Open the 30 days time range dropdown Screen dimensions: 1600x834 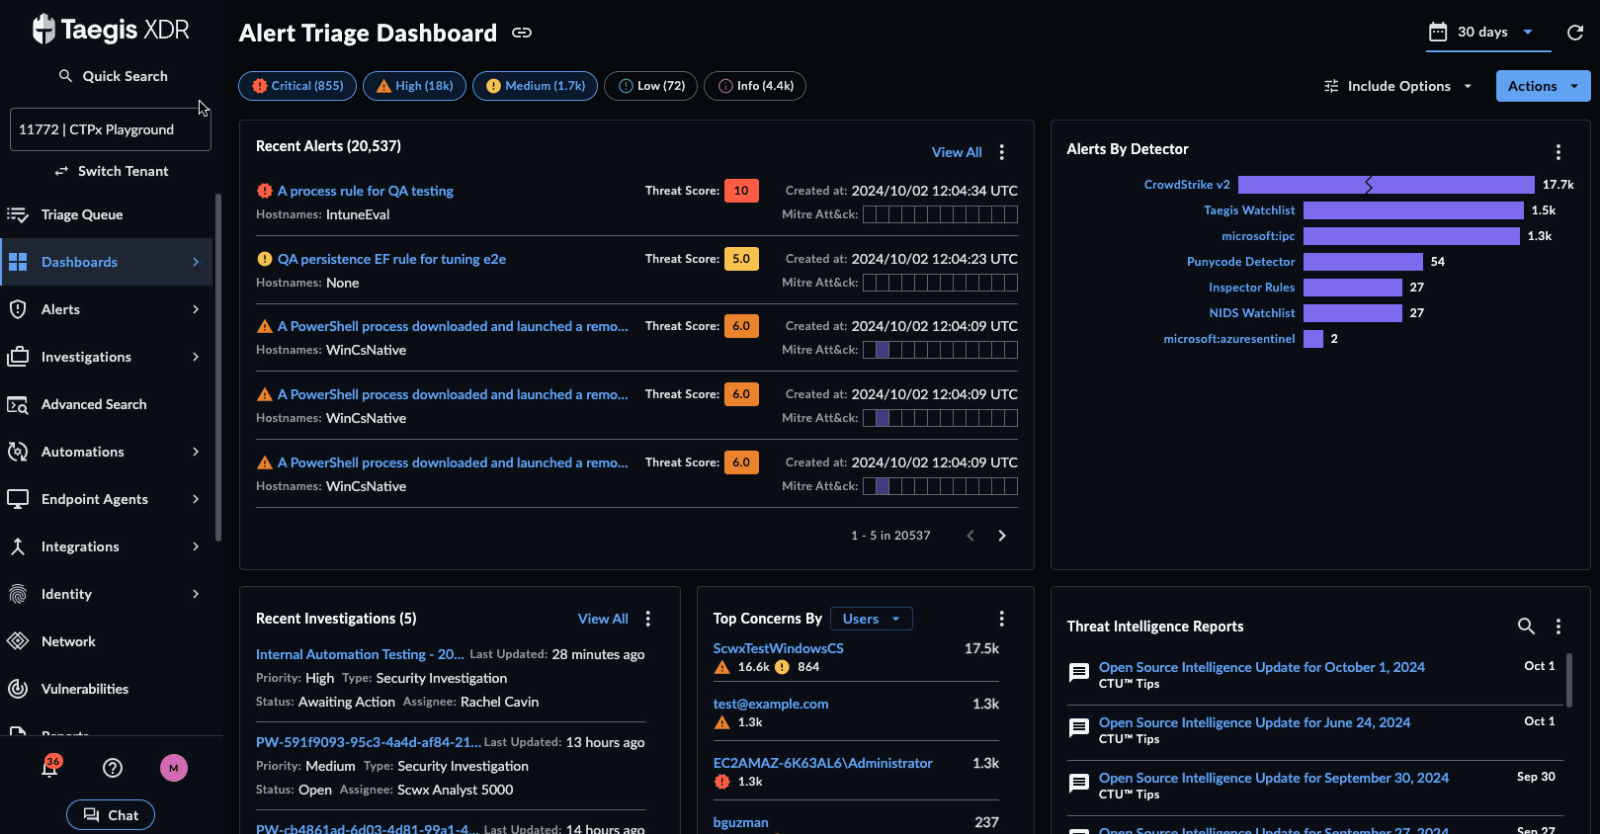[1488, 32]
